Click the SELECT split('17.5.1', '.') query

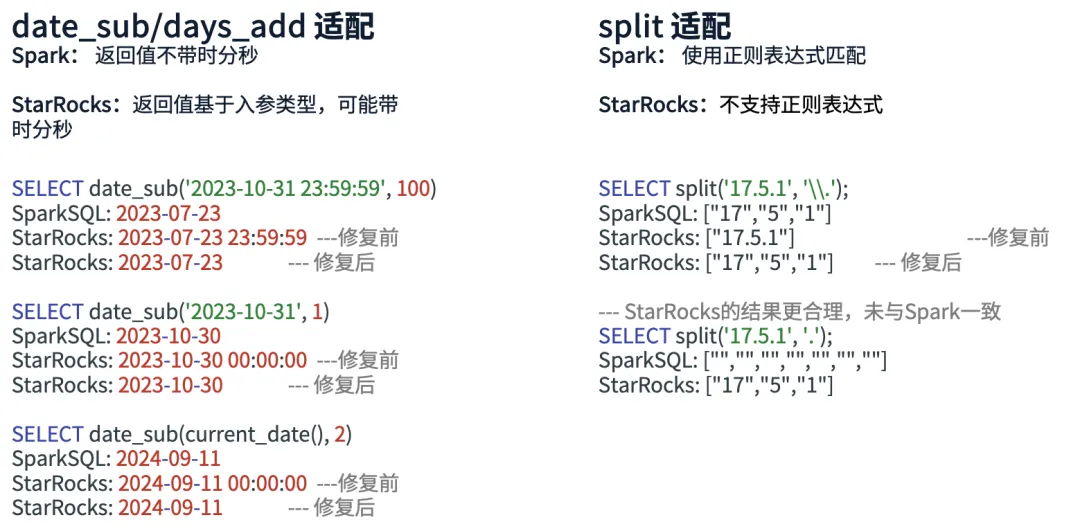(716, 336)
